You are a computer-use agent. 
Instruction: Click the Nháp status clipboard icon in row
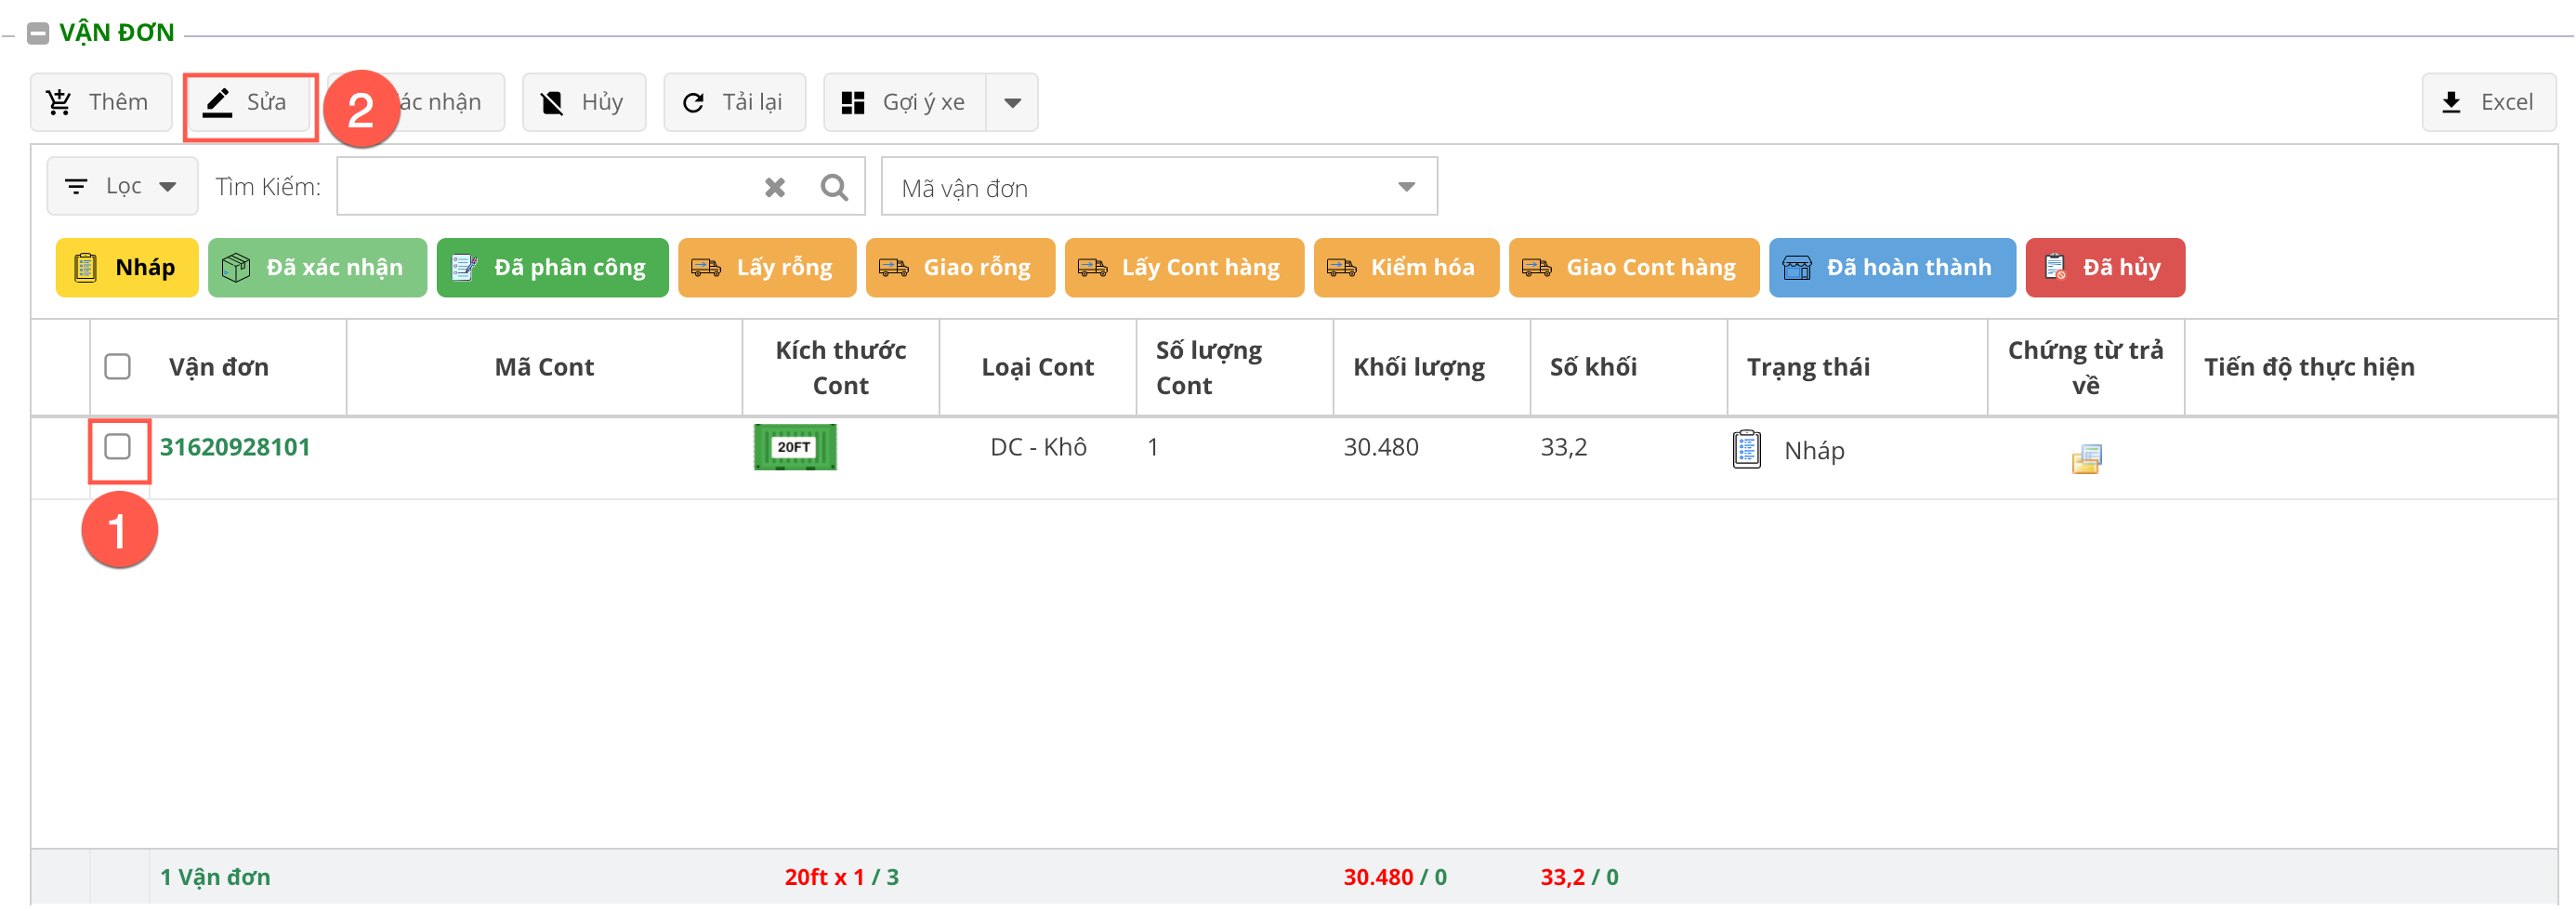coord(1746,449)
